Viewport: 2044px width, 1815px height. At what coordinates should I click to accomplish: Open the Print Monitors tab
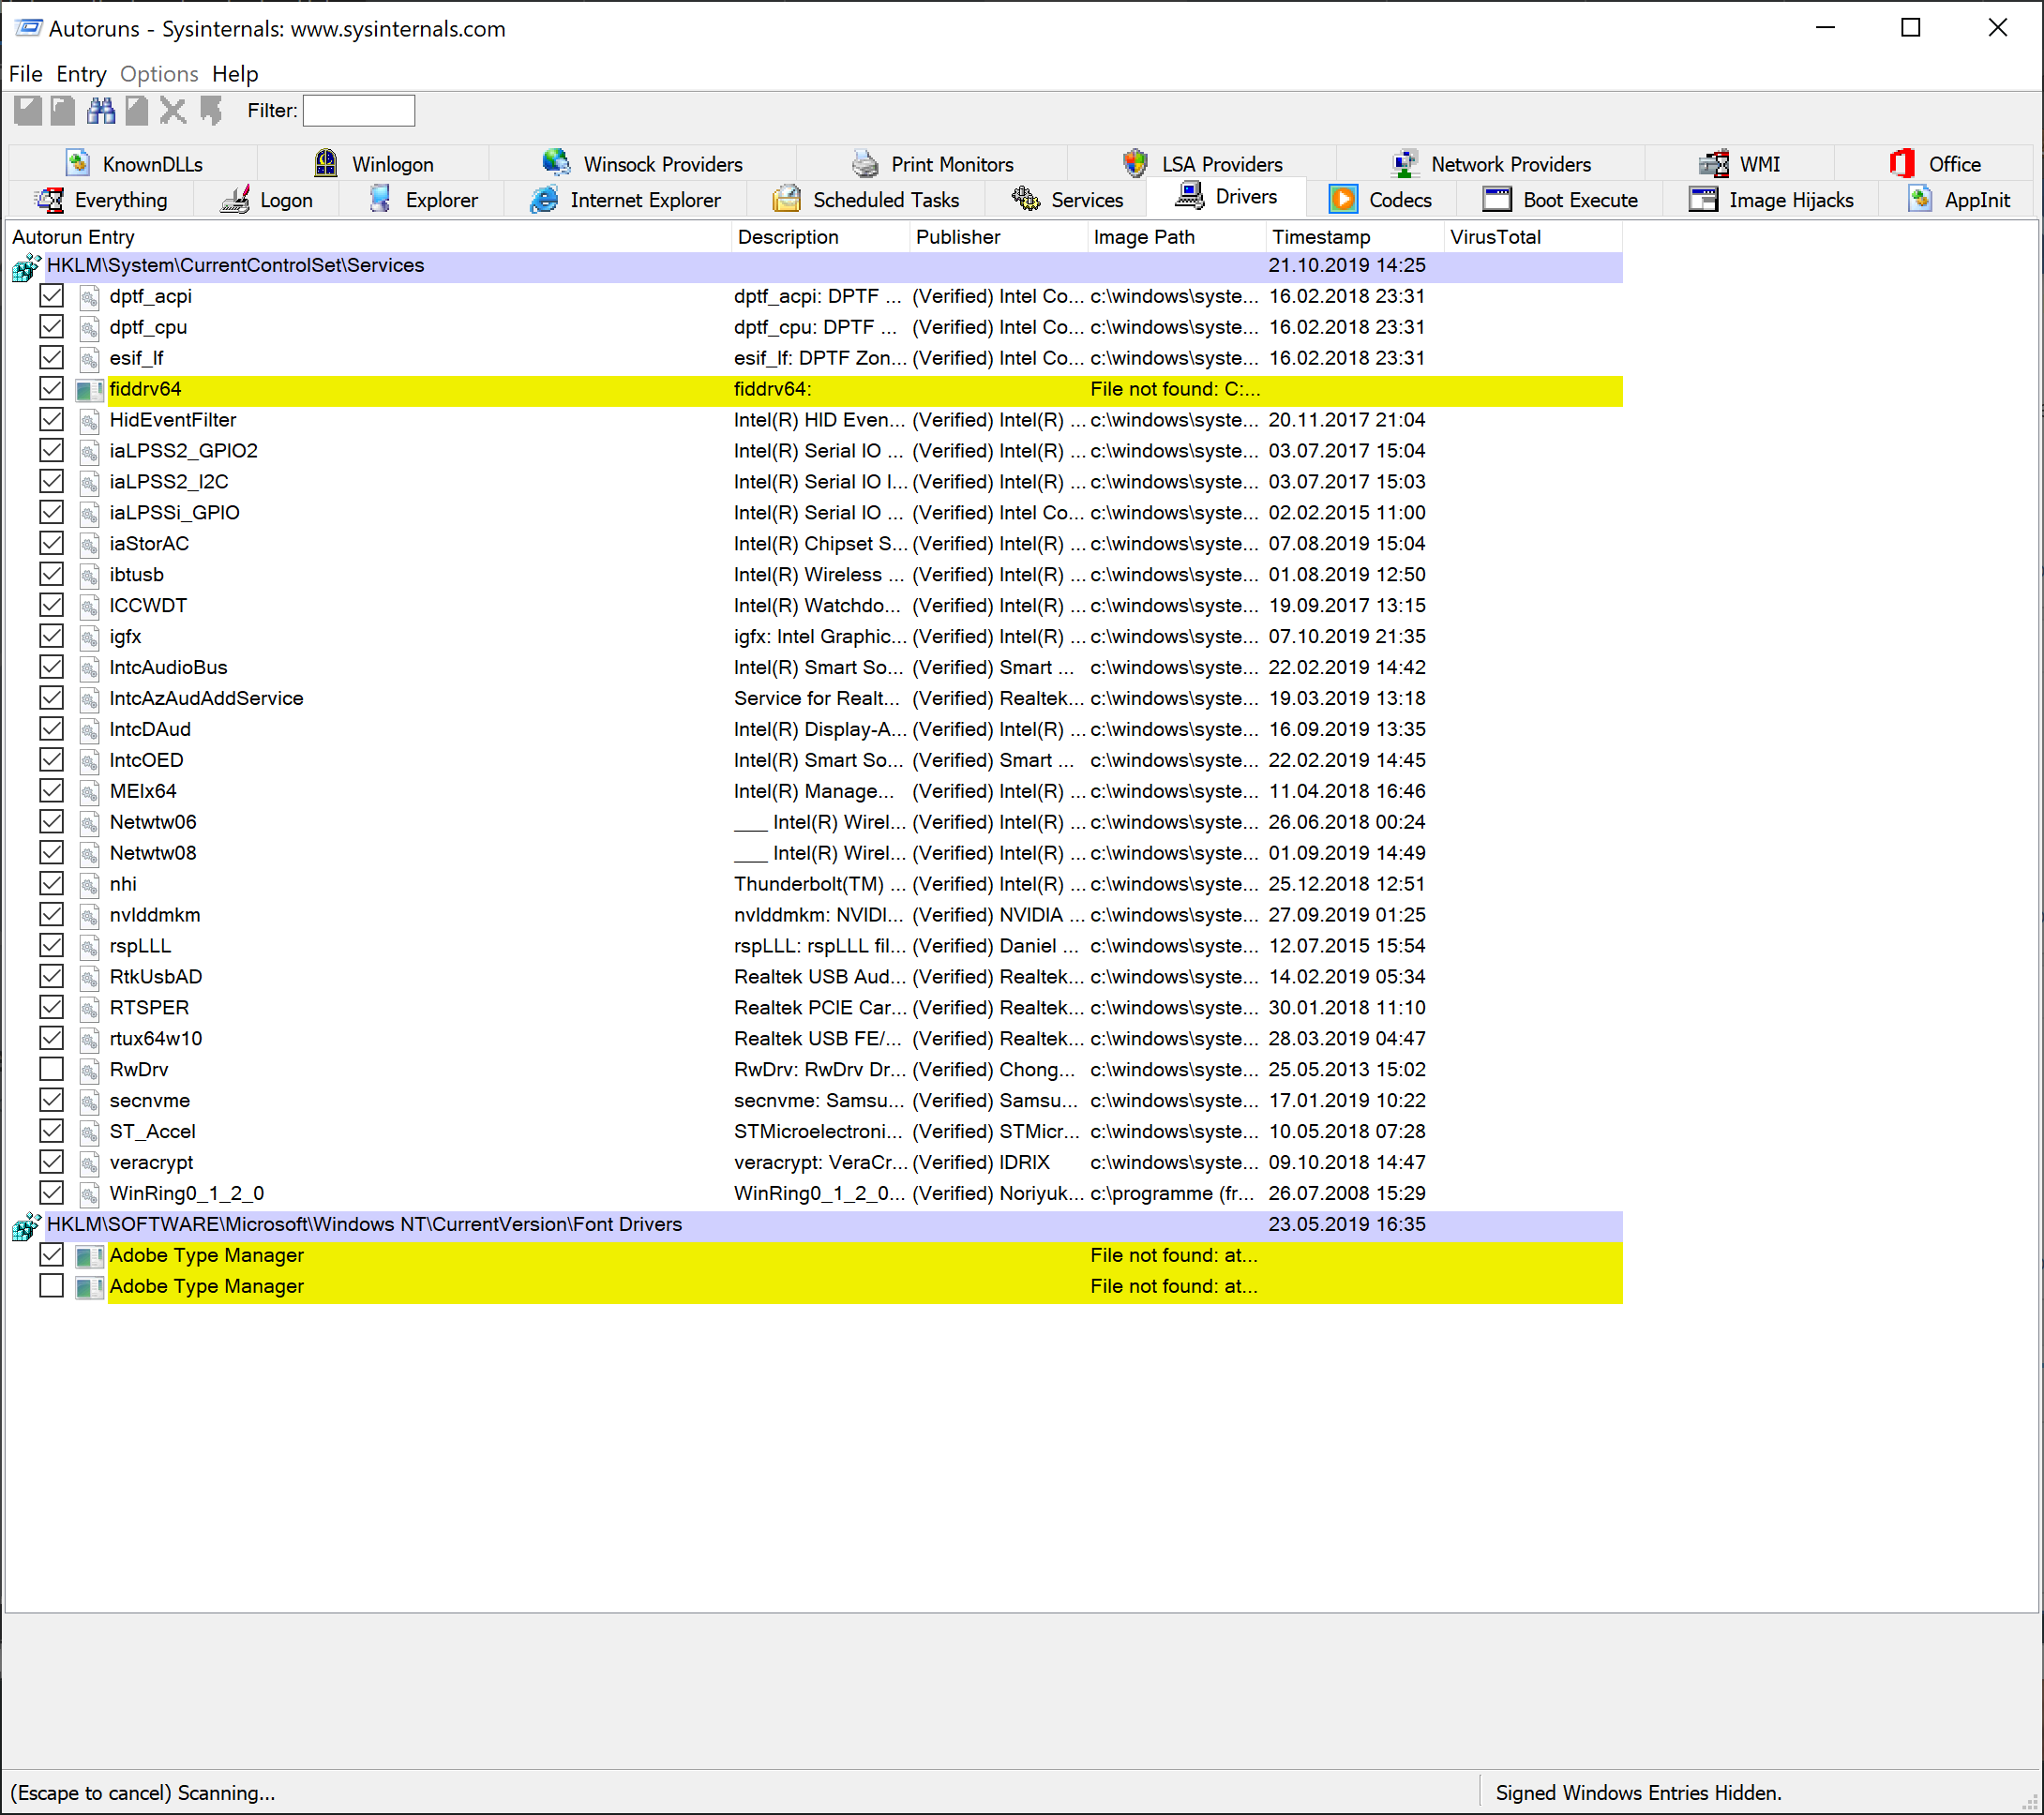coord(933,164)
